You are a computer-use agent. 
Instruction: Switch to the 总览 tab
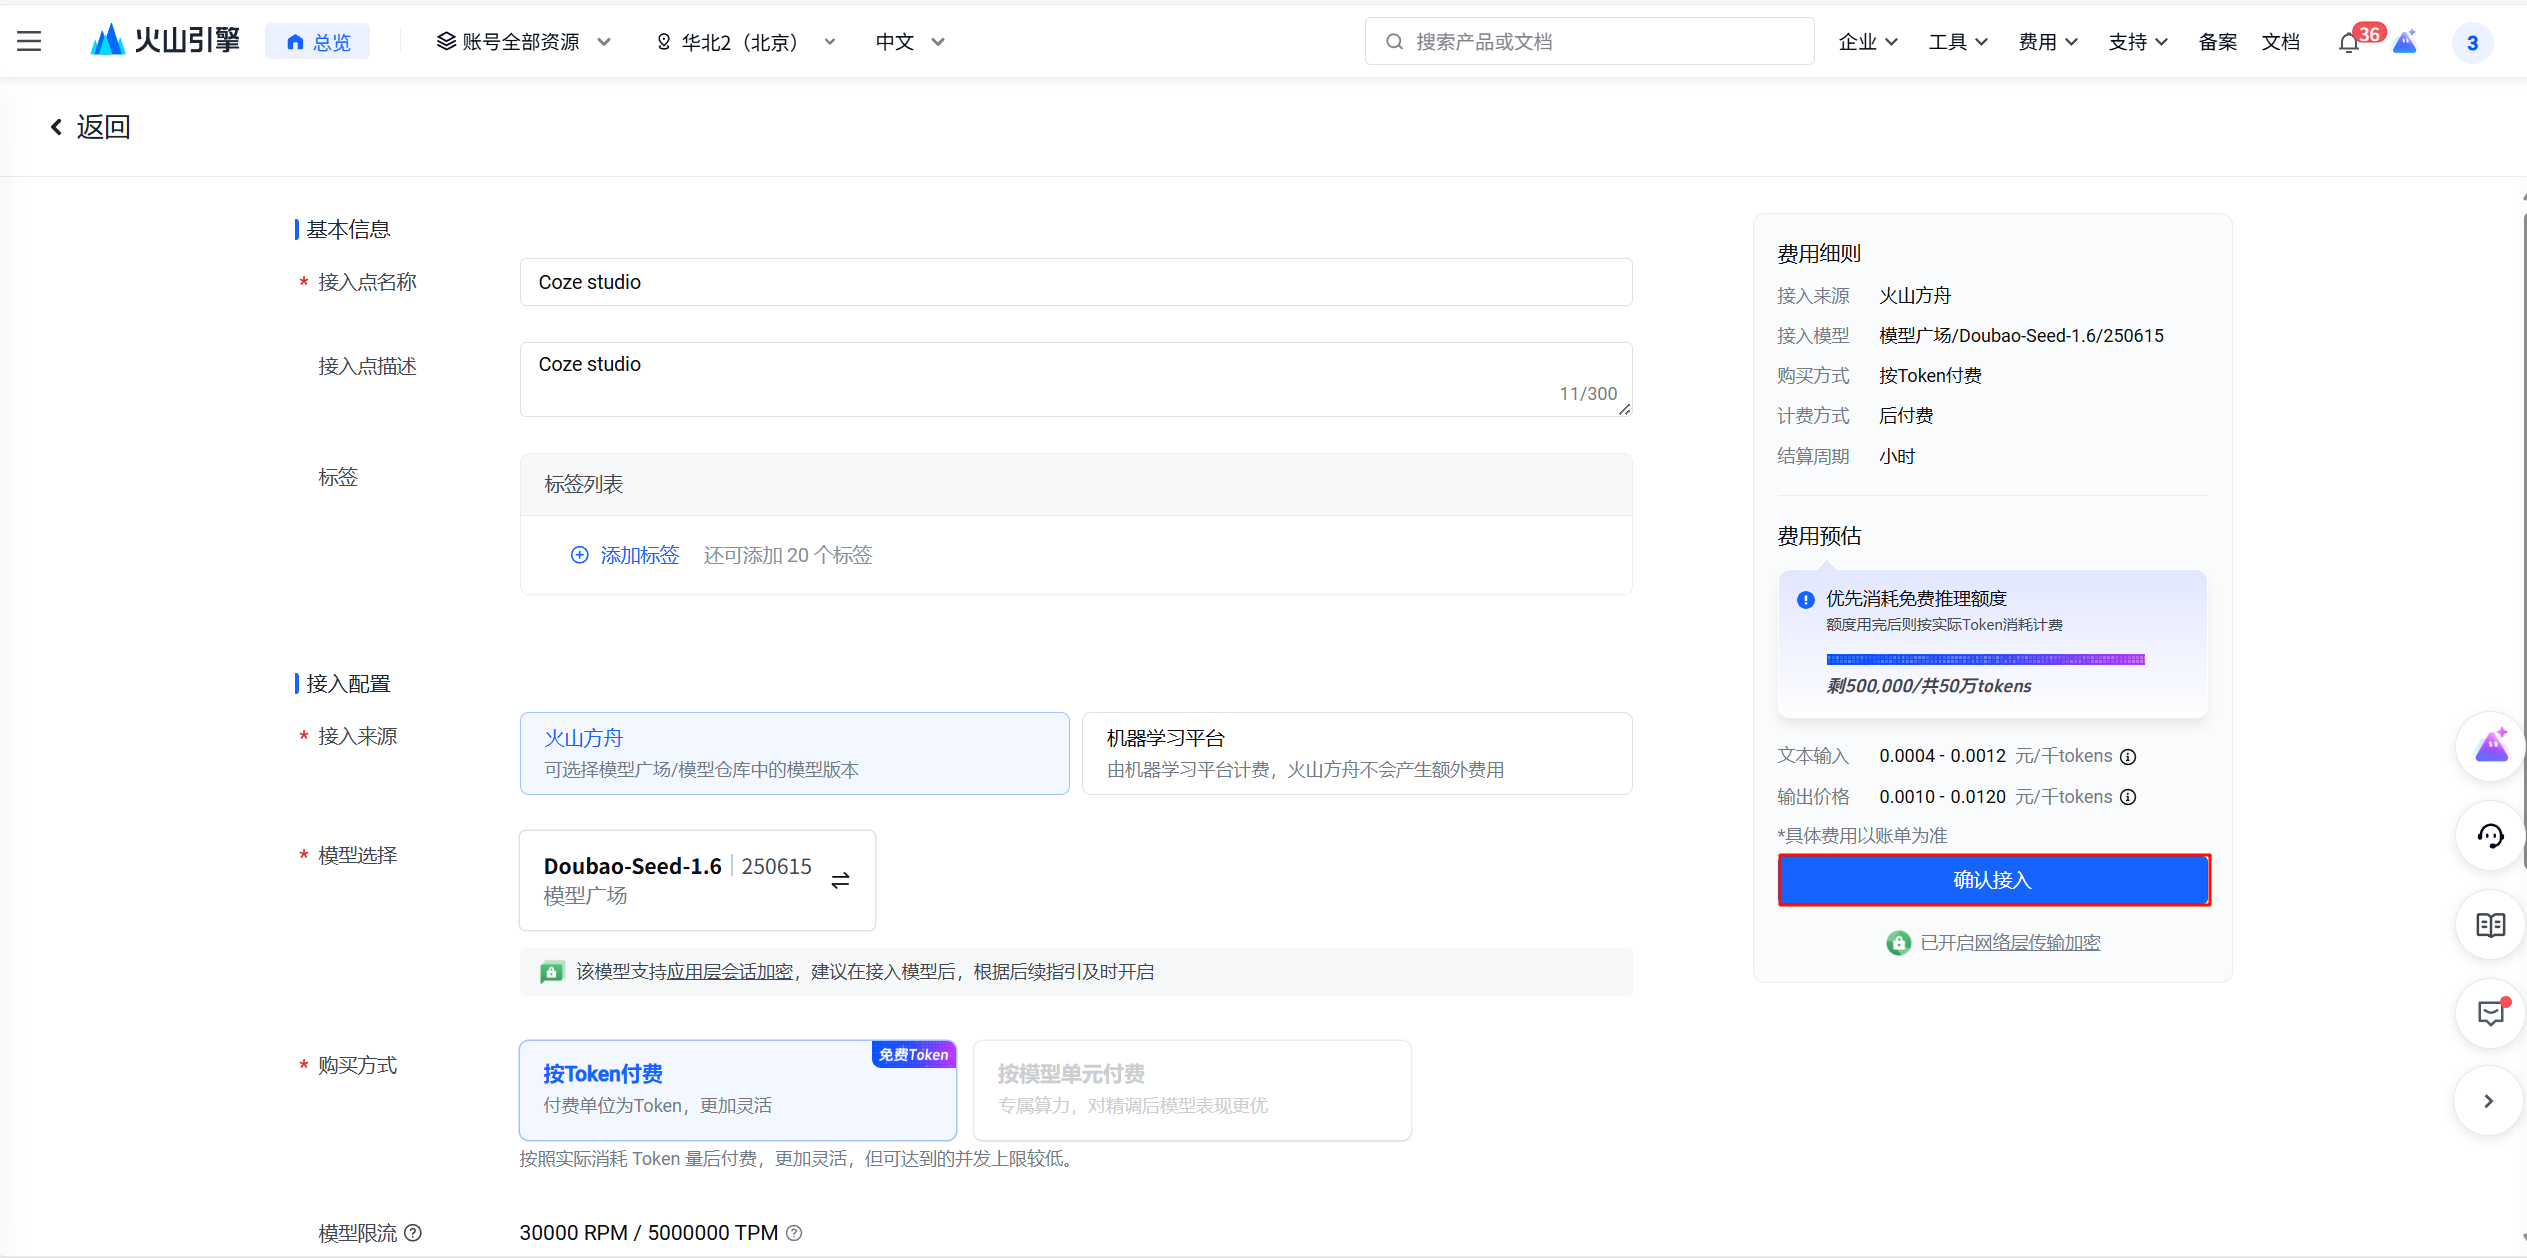pyautogui.click(x=317, y=41)
